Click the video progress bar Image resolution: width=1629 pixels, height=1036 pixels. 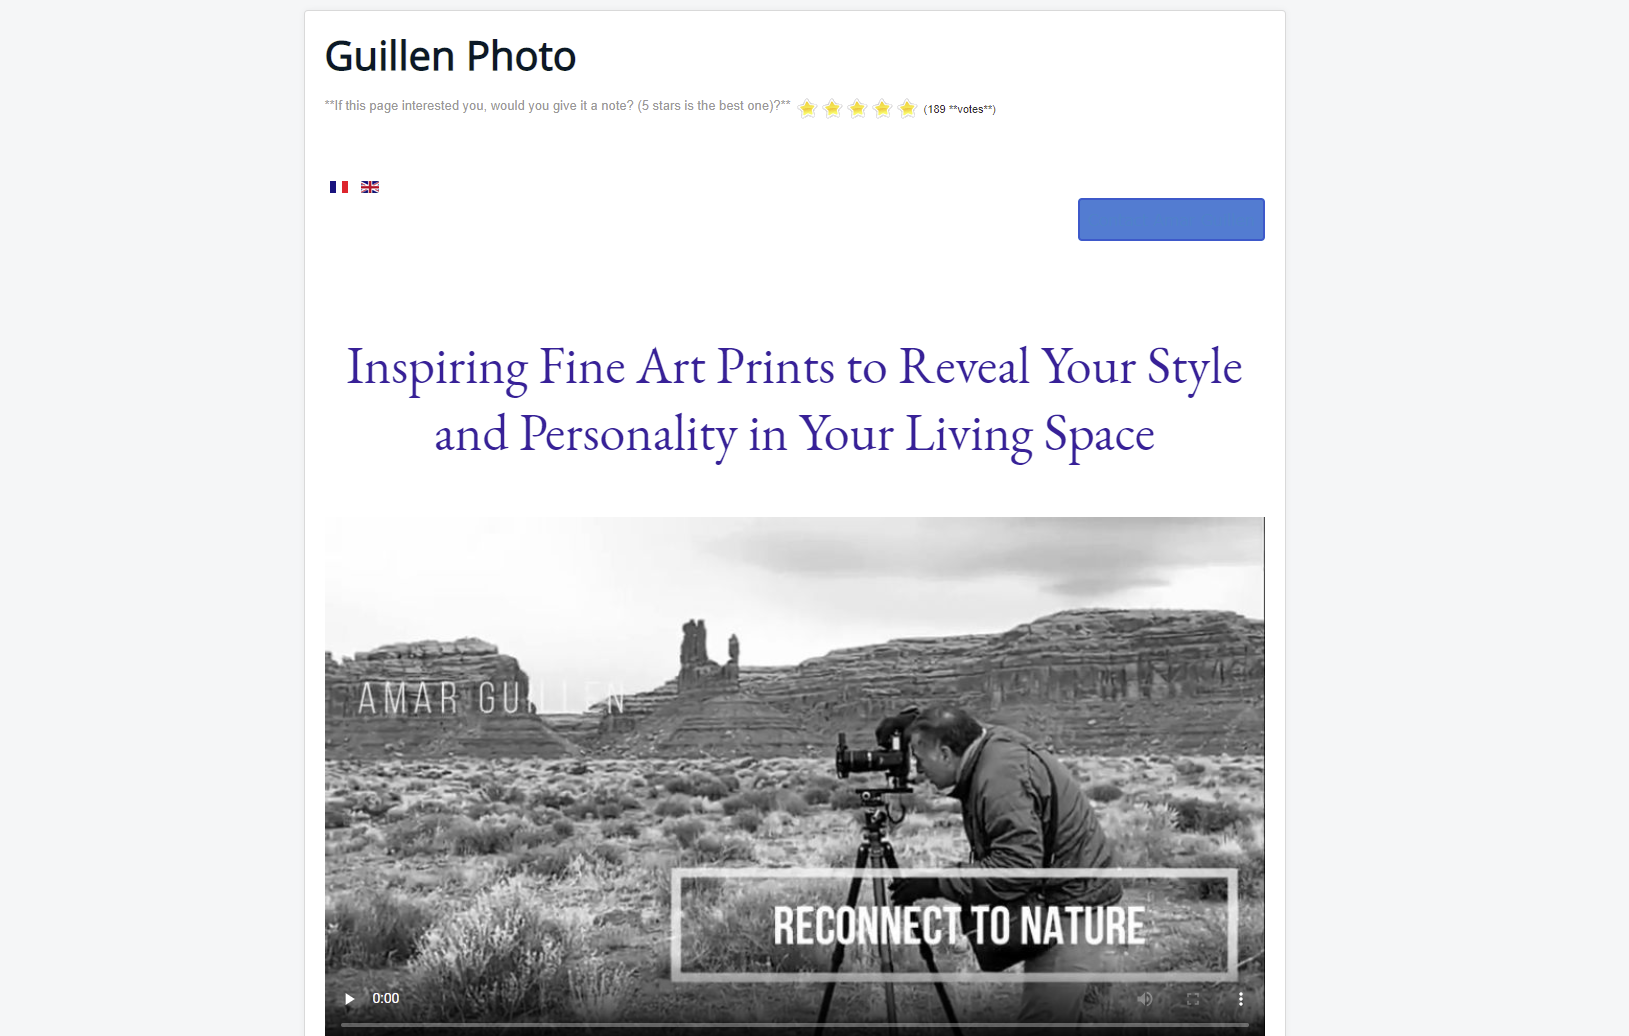(x=794, y=1025)
